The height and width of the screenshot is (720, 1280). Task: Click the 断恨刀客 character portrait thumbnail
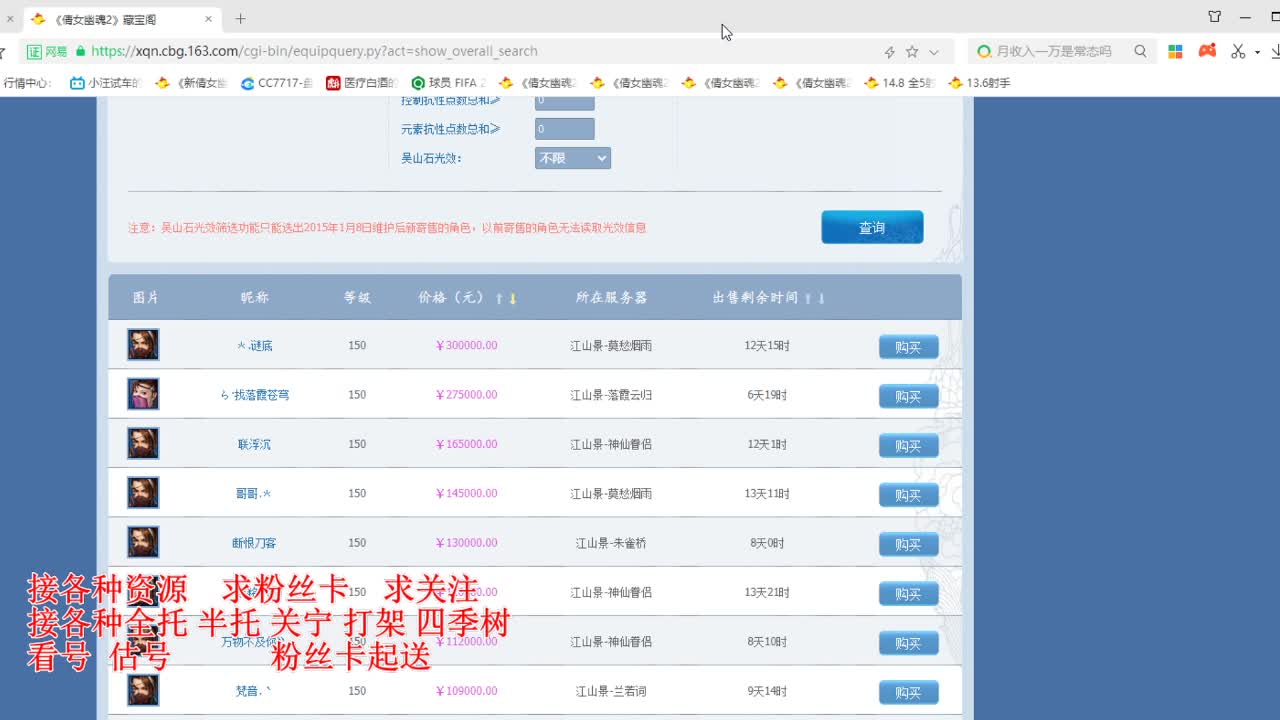pyautogui.click(x=143, y=541)
